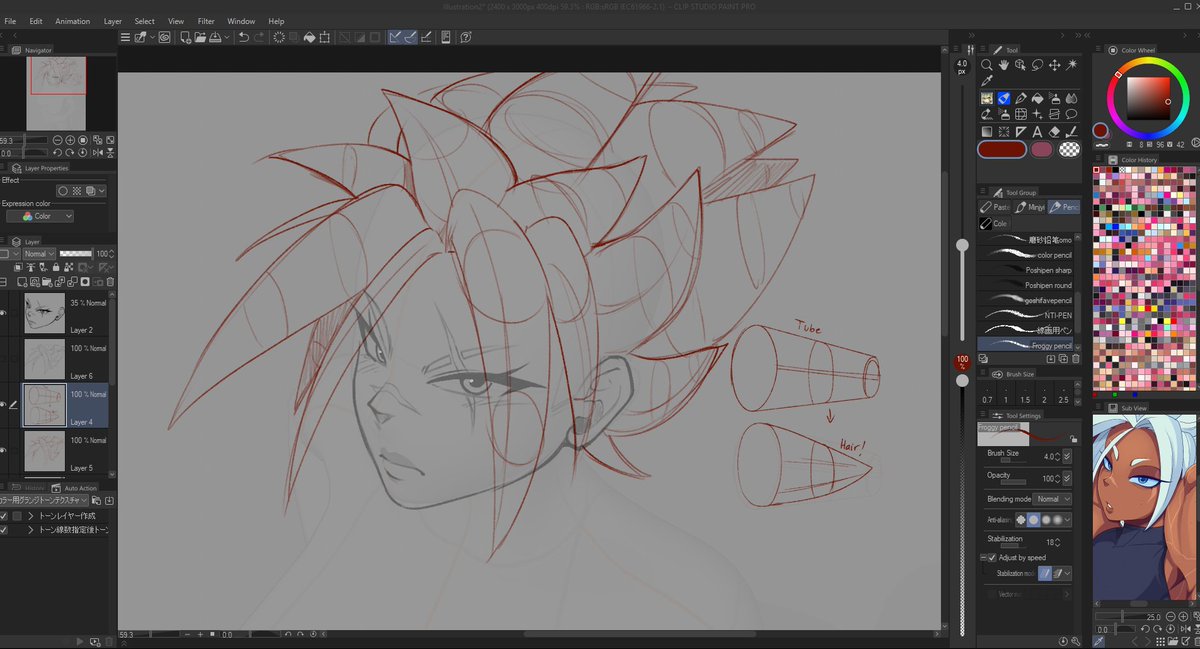Toggle the first auto action checkbox
Viewport: 1200px width, 649px height.
(x=3, y=516)
